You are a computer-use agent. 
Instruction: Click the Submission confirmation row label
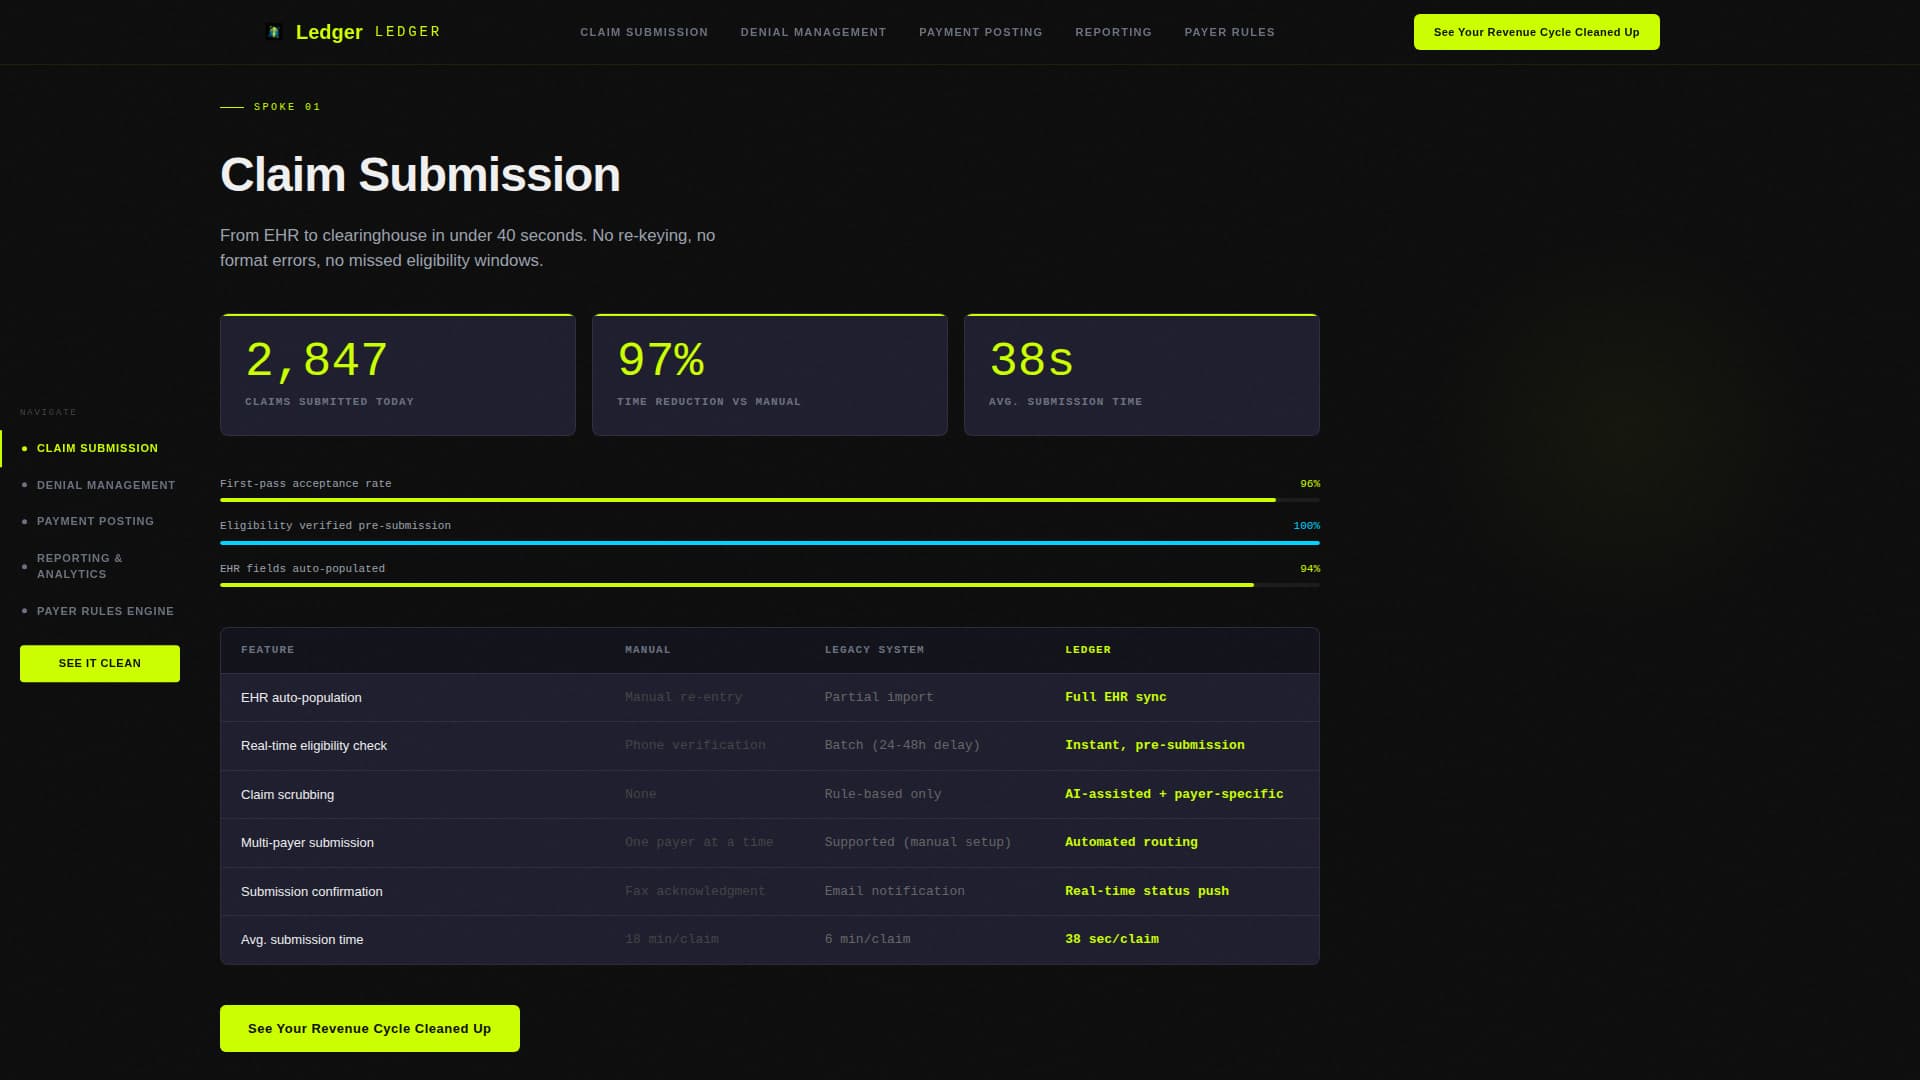[x=311, y=892]
